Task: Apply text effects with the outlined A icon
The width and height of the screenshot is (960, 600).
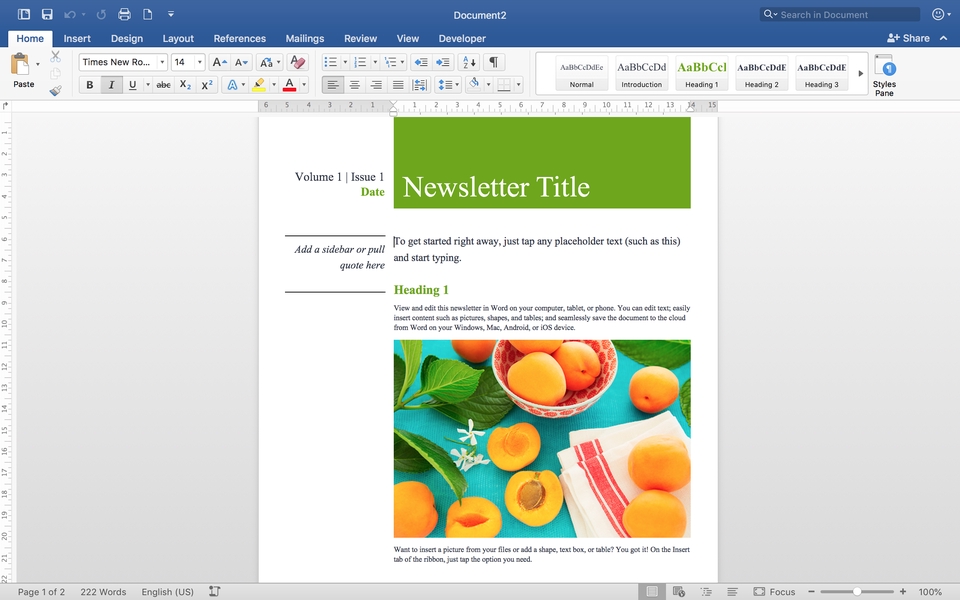Action: point(232,84)
